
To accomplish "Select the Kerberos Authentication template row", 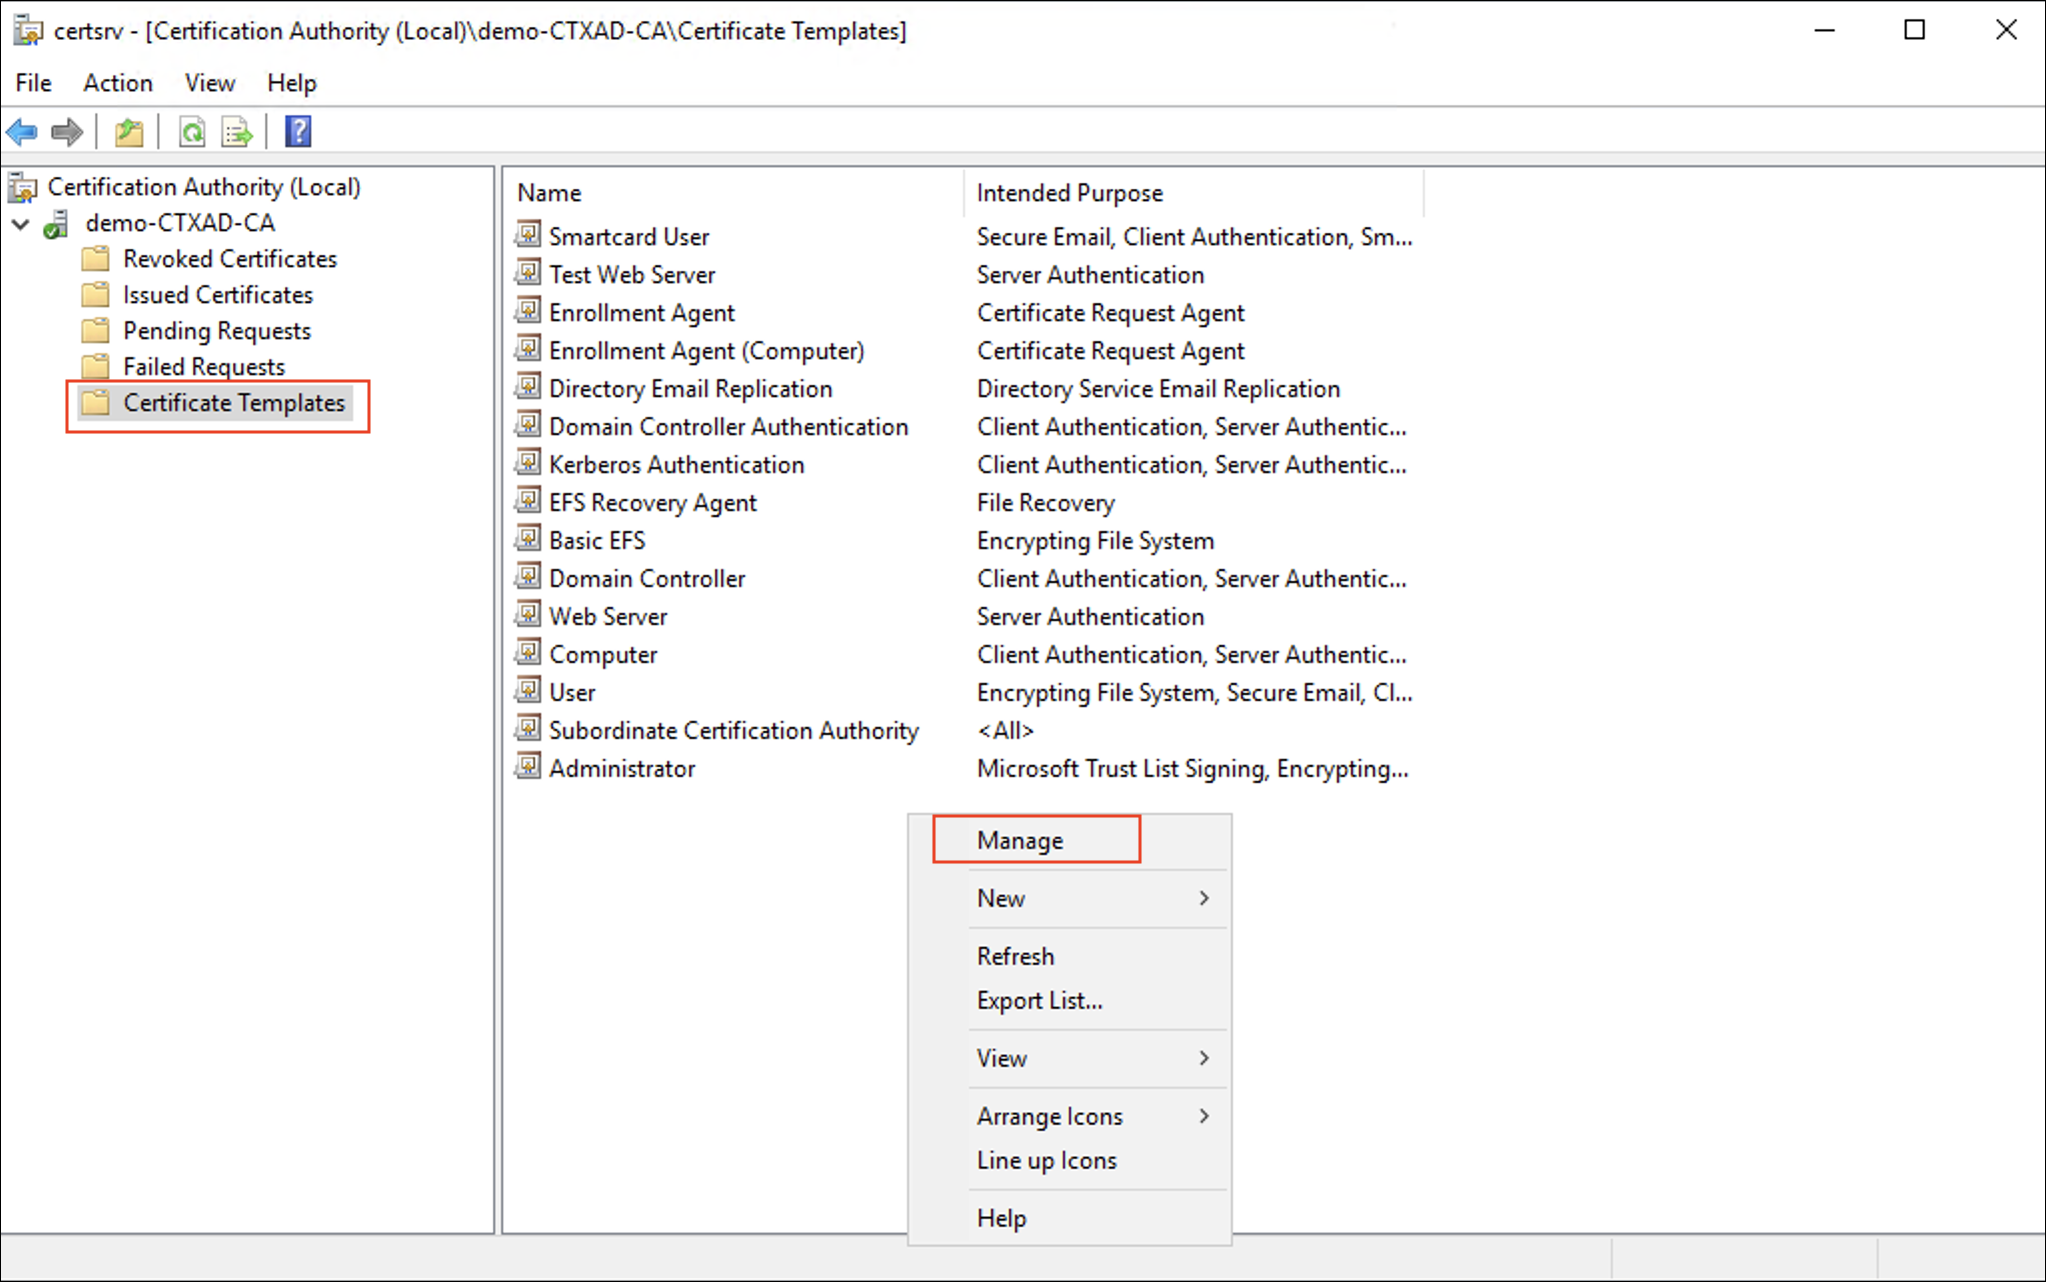I will (676, 465).
